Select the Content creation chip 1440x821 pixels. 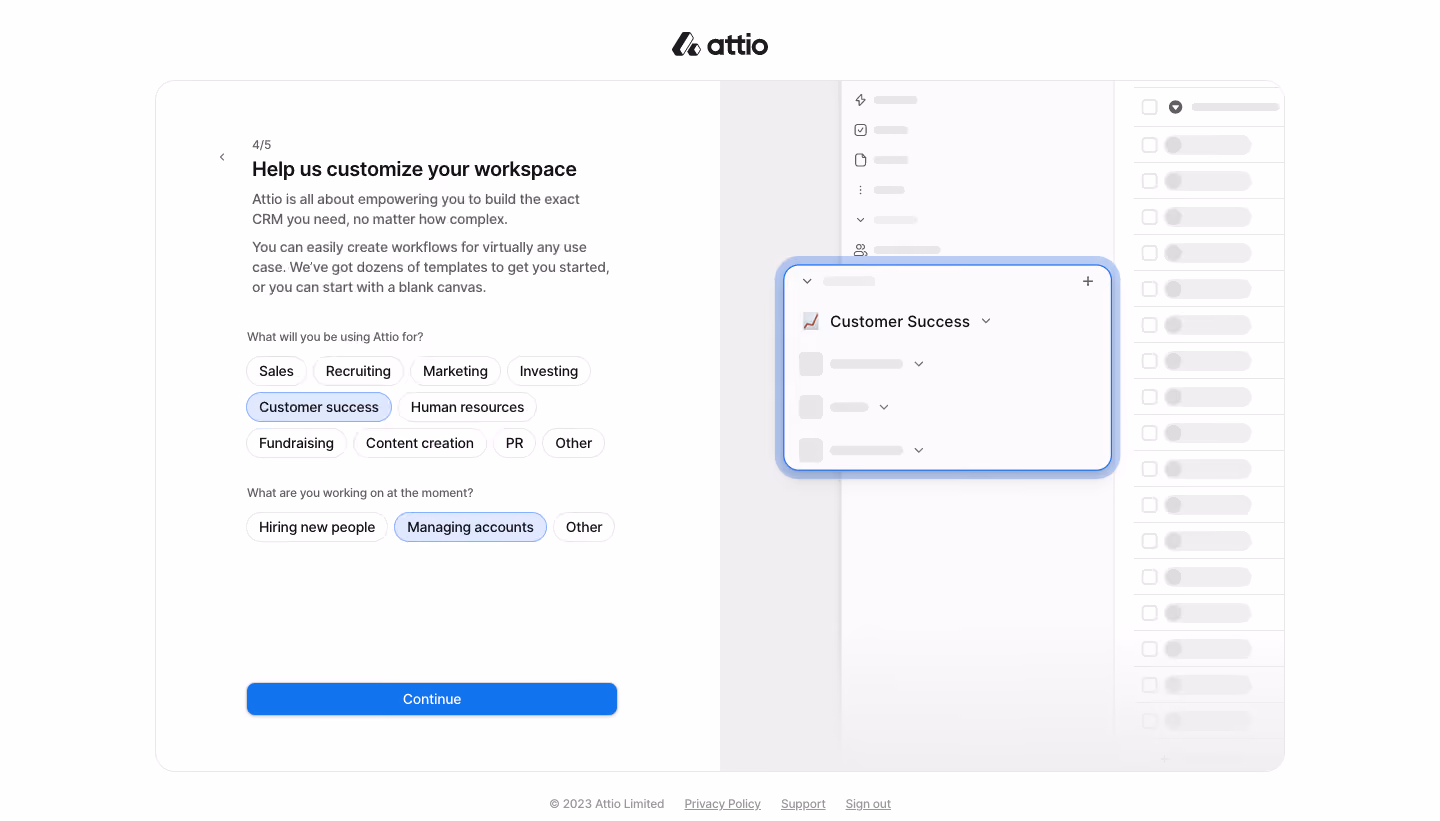pyautogui.click(x=420, y=443)
